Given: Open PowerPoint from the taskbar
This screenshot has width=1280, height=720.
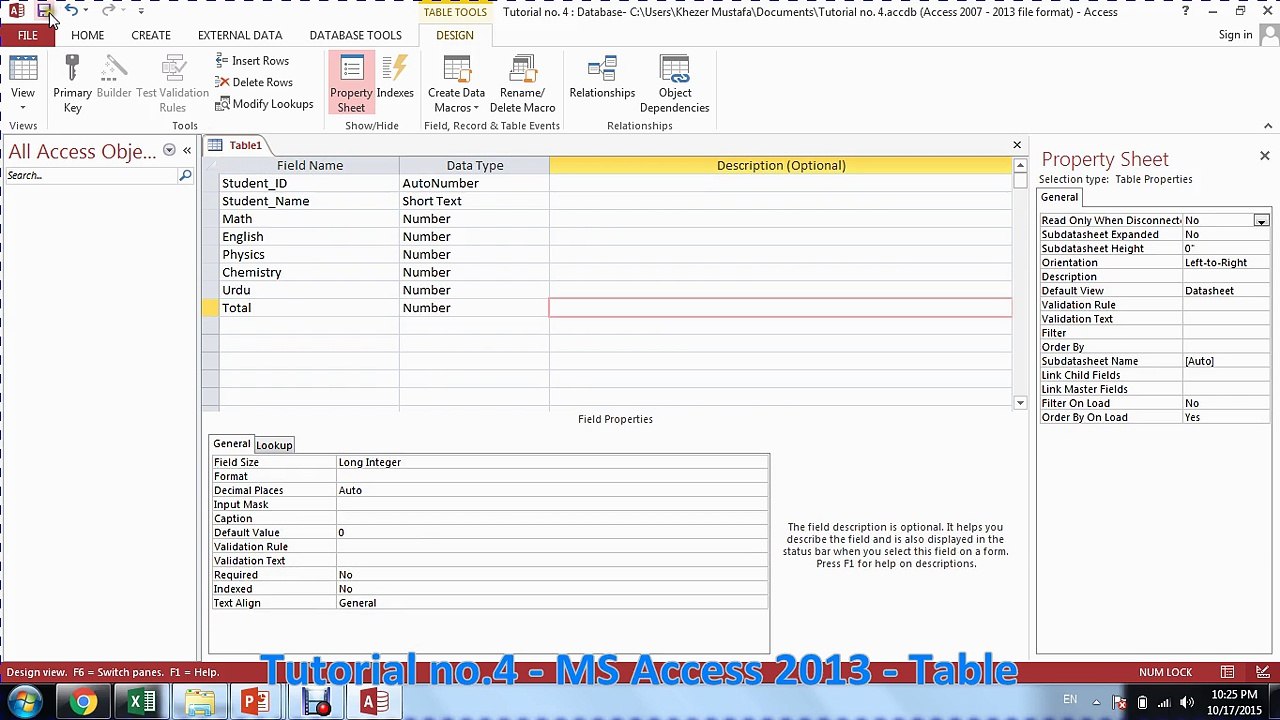Looking at the screenshot, I should [257, 702].
